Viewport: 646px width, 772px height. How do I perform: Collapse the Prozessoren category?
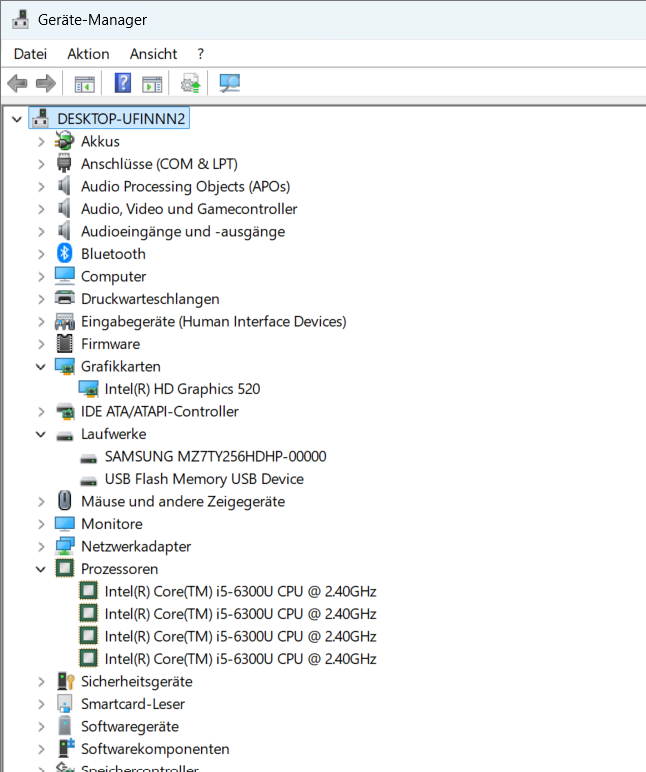point(41,569)
